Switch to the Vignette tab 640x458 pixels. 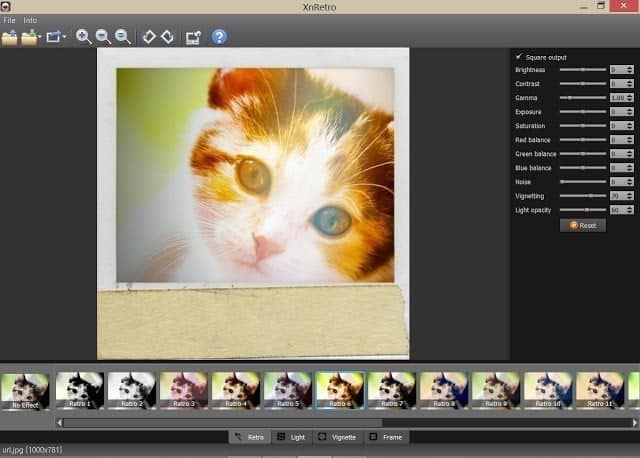(338, 437)
